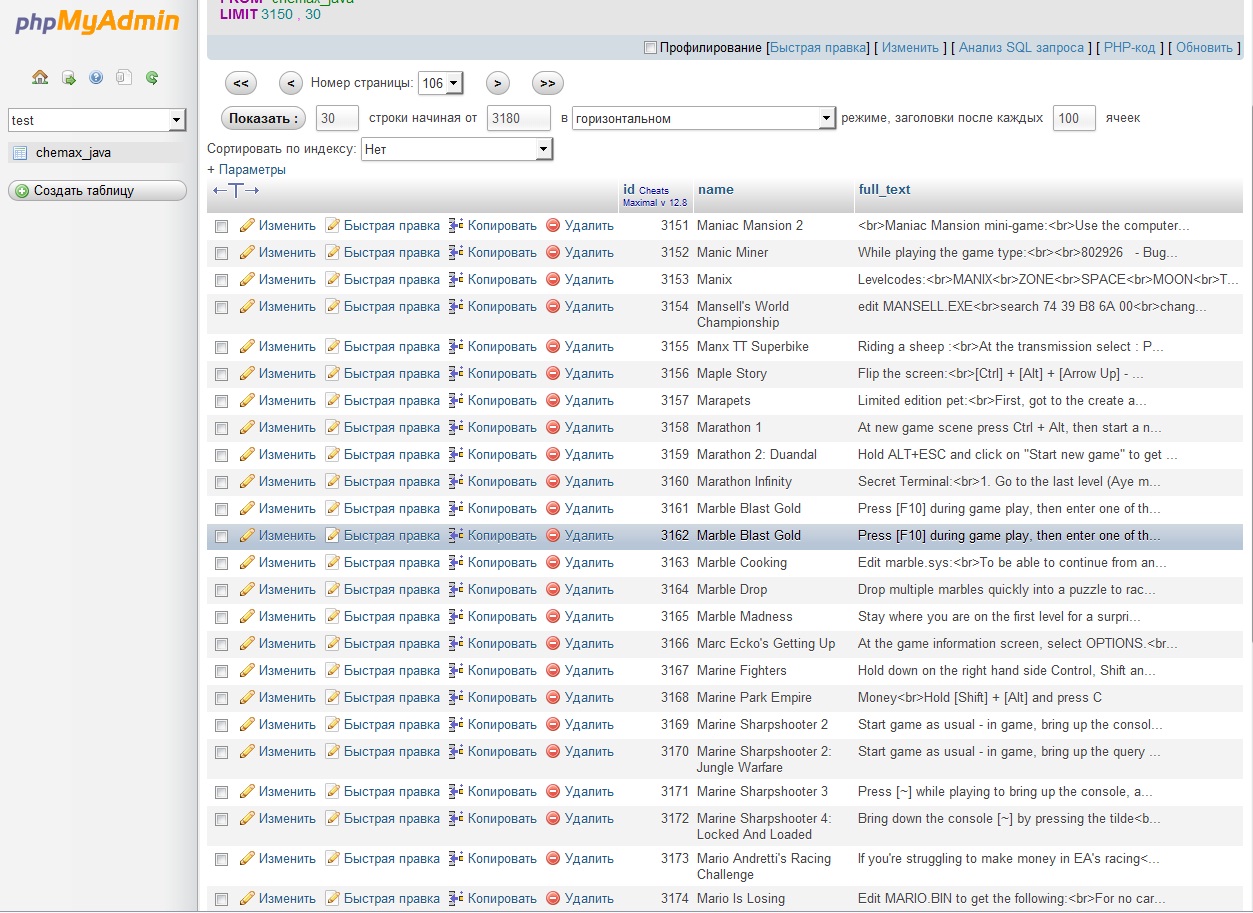Click copy icon for Marble Madness row
1253x913 pixels.
456,617
